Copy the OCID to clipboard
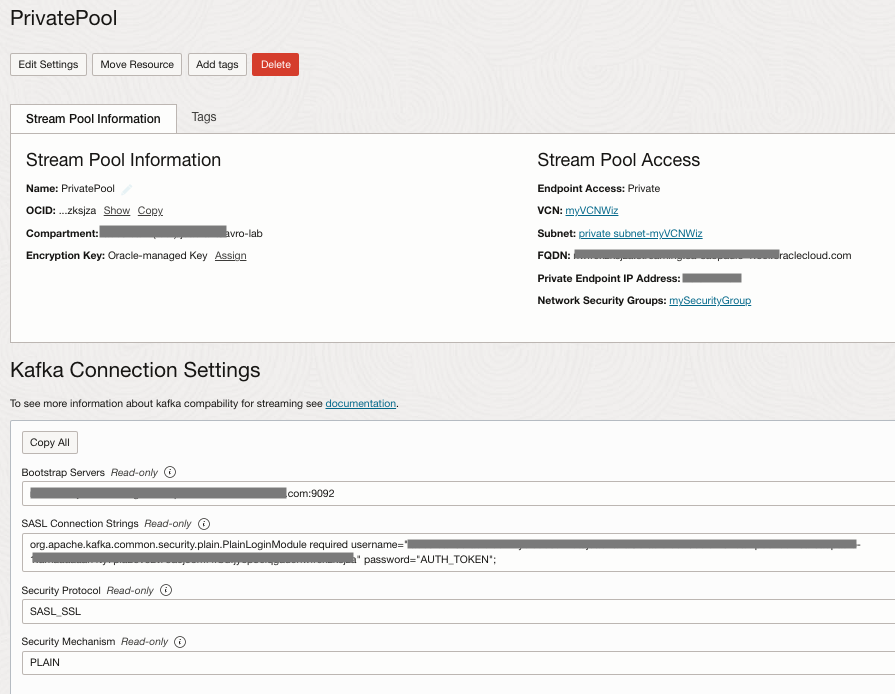This screenshot has width=895, height=694. [150, 211]
